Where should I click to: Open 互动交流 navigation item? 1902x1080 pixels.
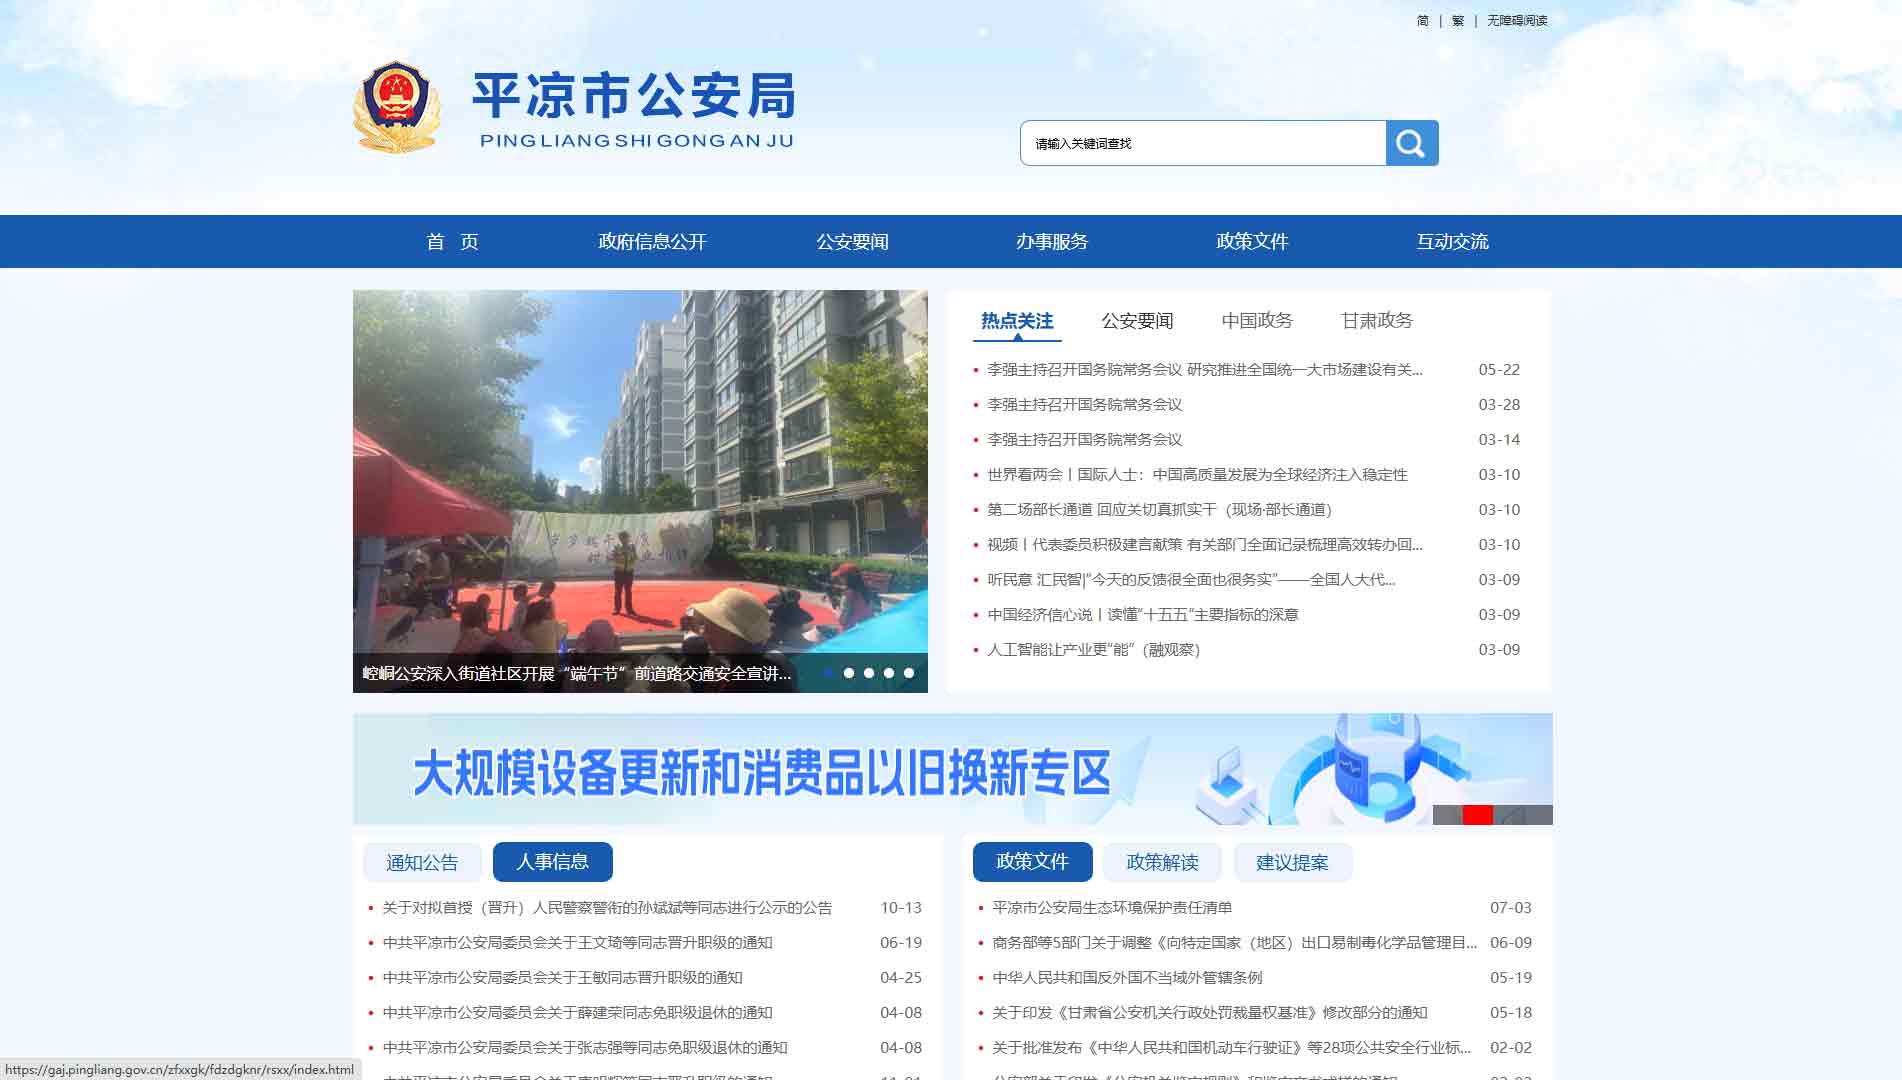point(1452,241)
